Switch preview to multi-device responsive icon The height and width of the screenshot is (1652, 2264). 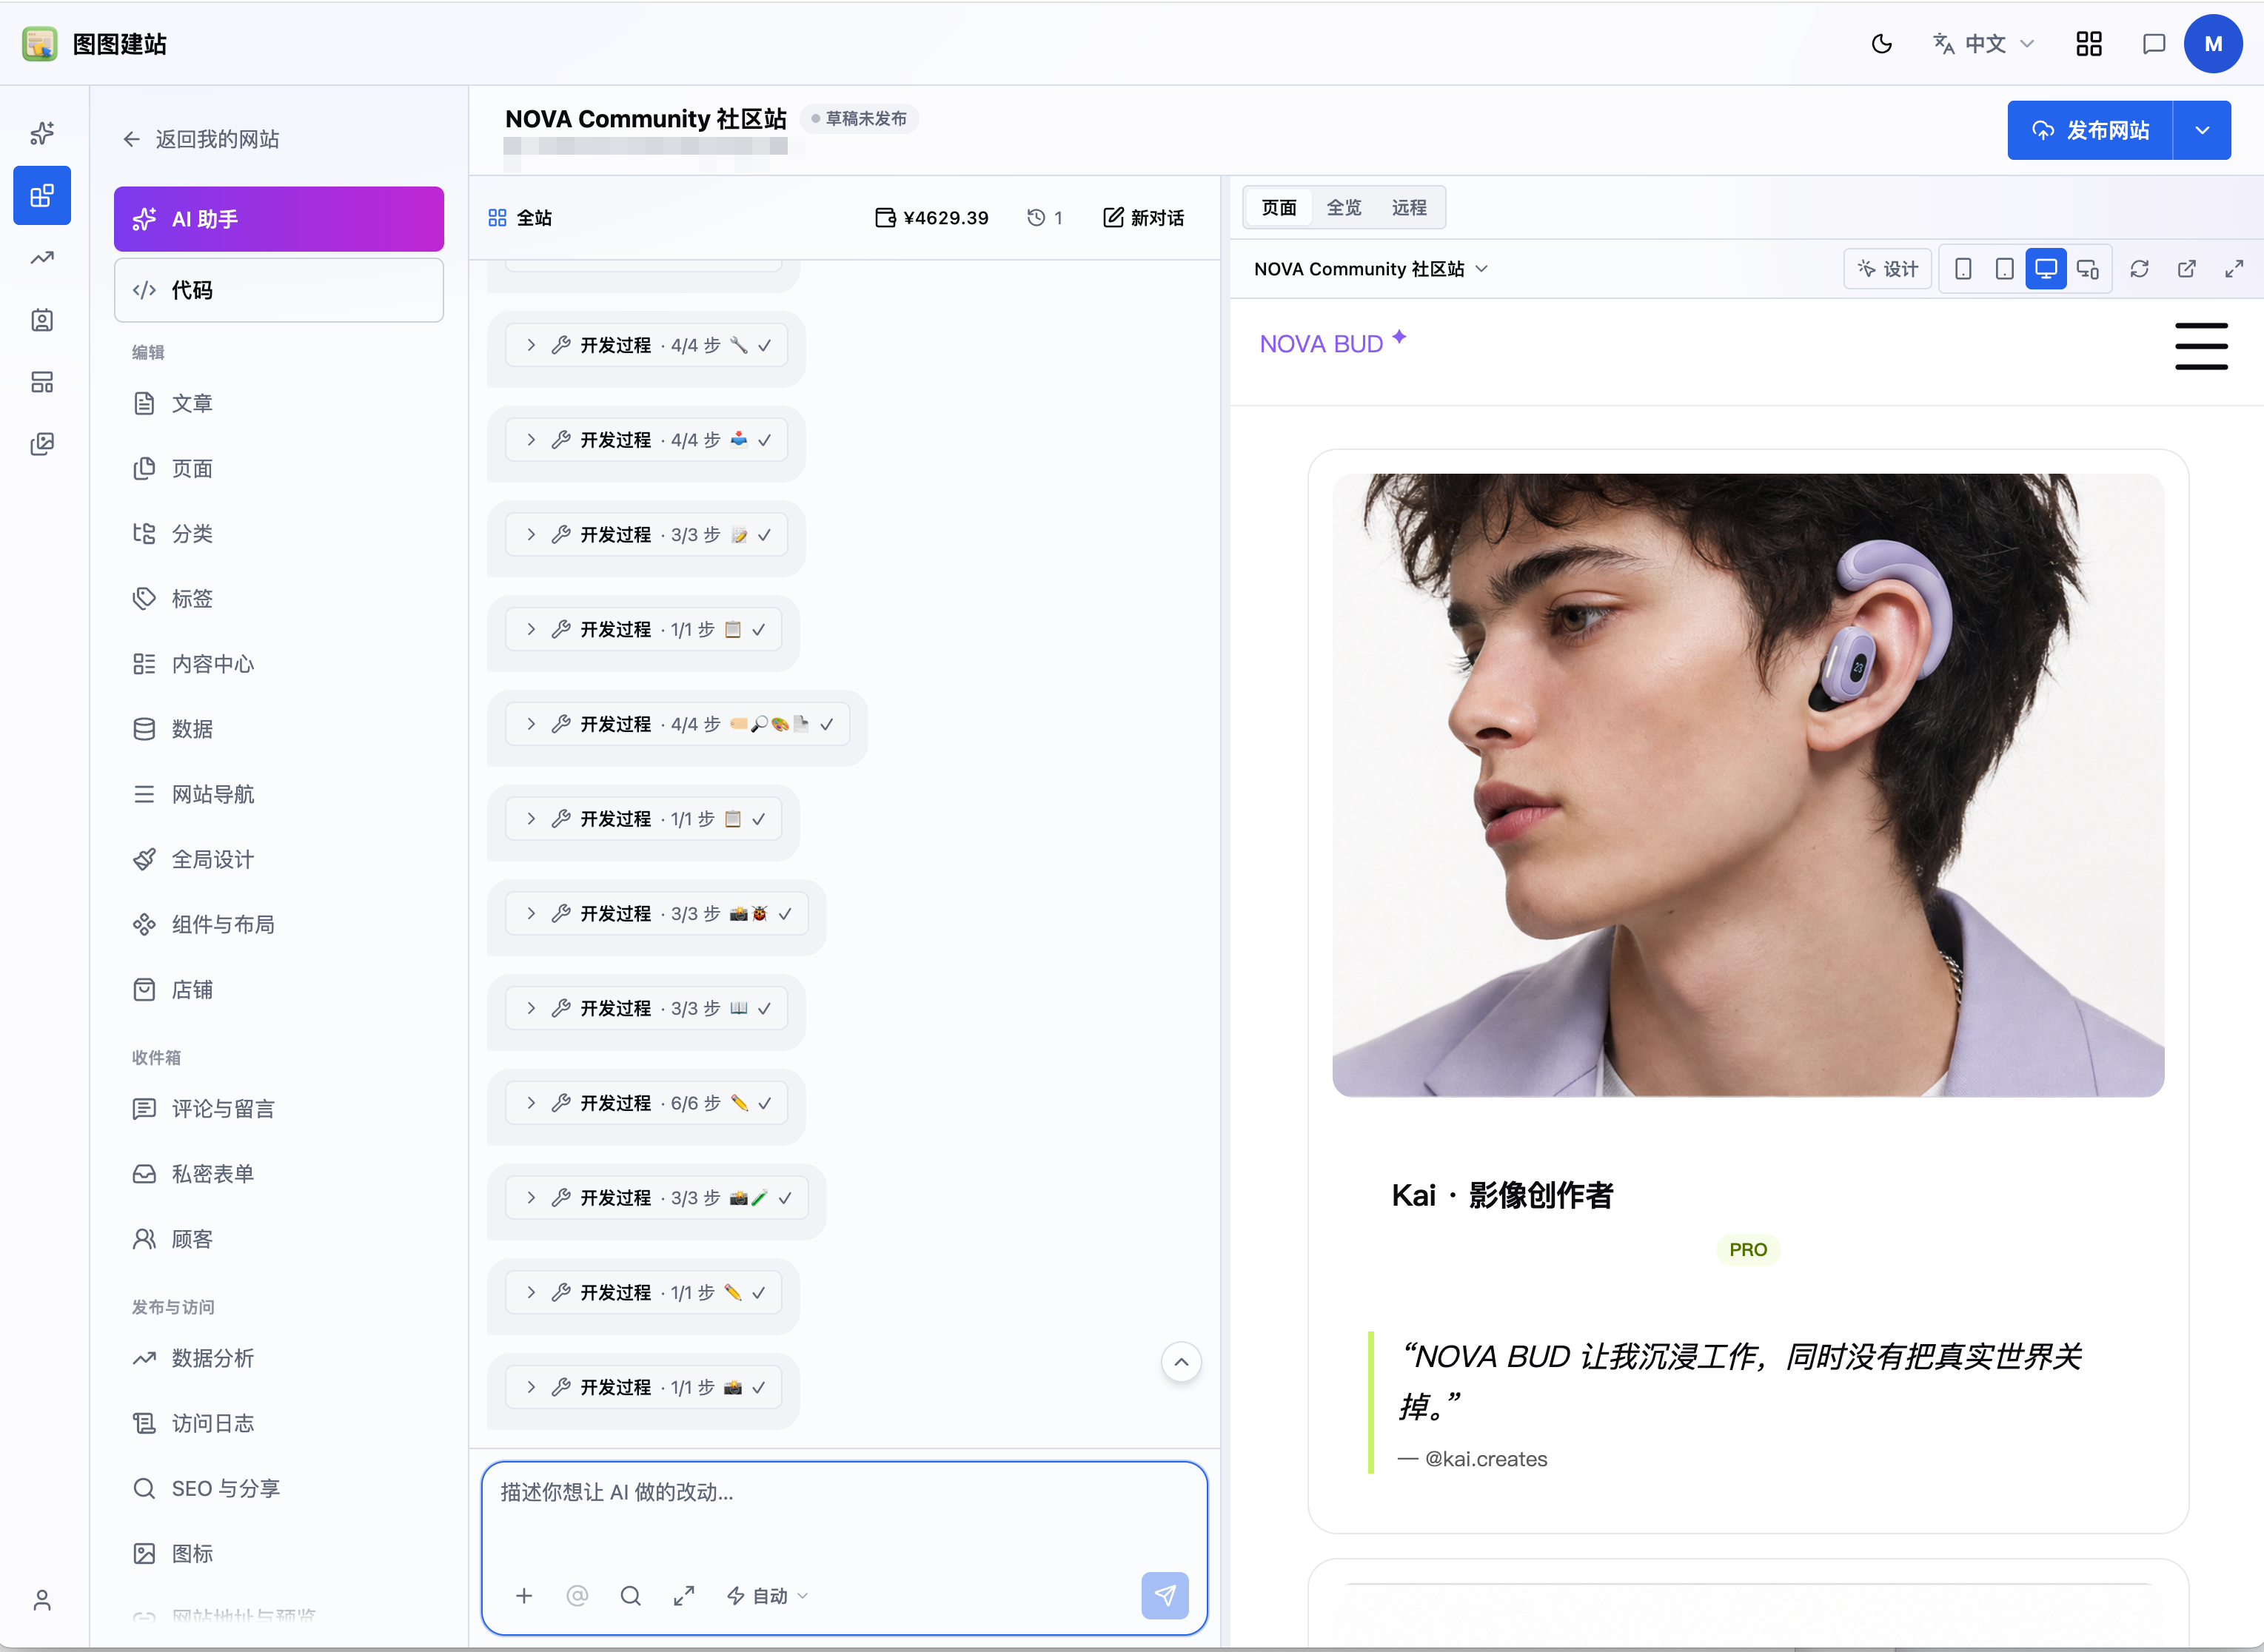click(2088, 269)
